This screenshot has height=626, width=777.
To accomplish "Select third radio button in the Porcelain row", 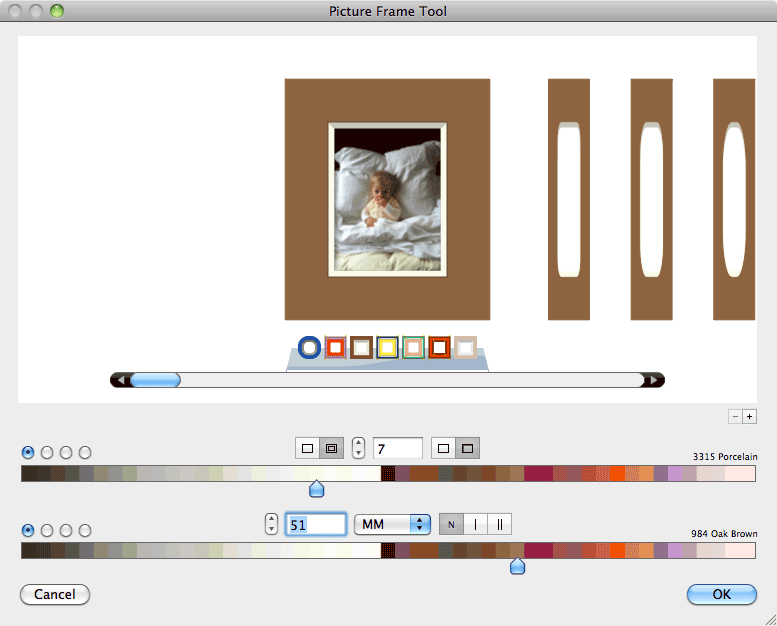I will 66,453.
